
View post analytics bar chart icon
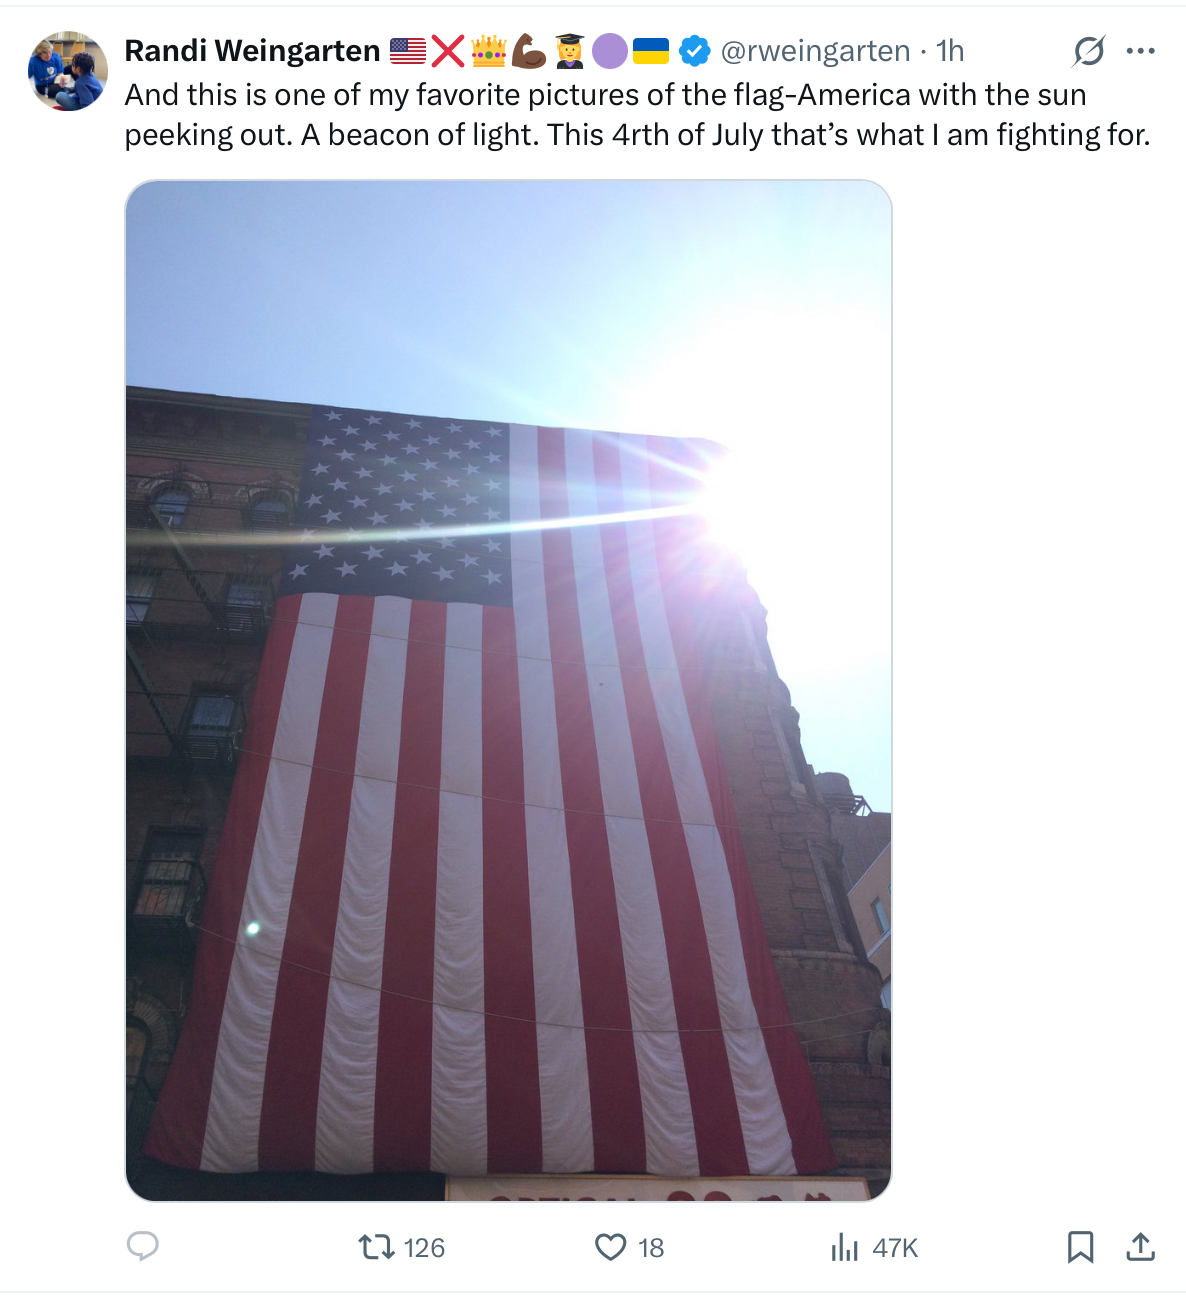click(845, 1247)
